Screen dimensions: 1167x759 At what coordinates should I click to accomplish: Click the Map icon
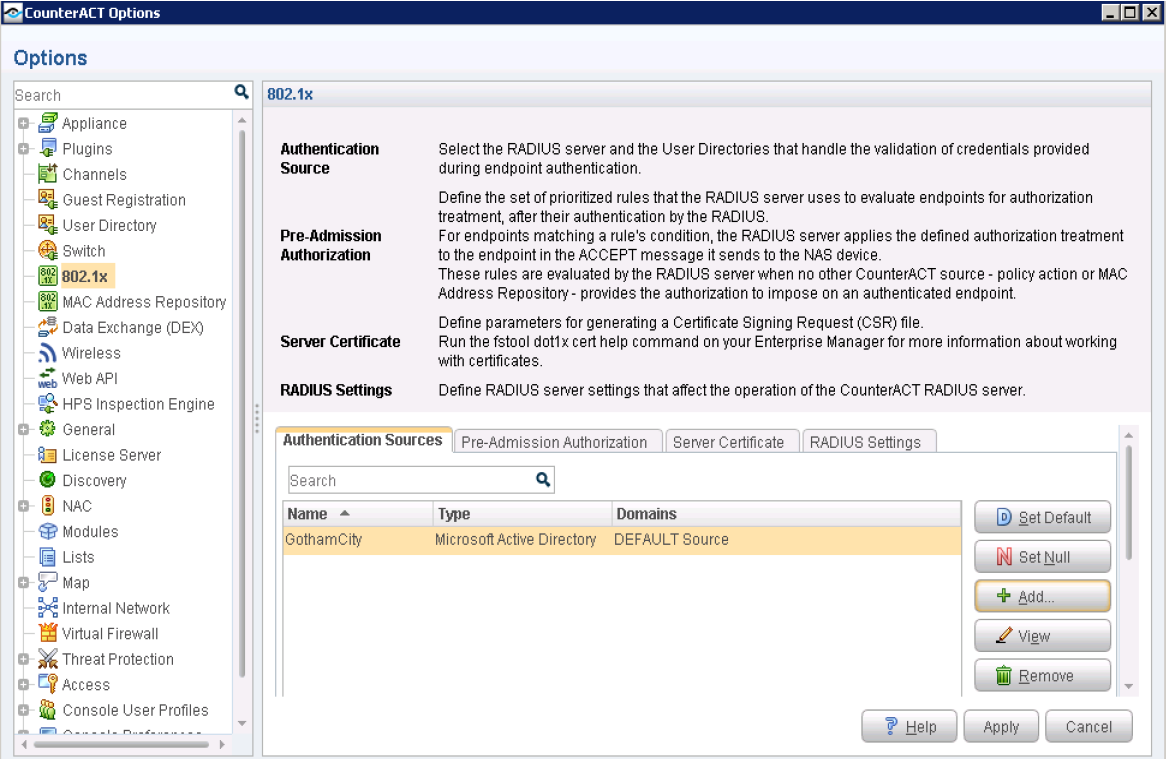coord(48,583)
